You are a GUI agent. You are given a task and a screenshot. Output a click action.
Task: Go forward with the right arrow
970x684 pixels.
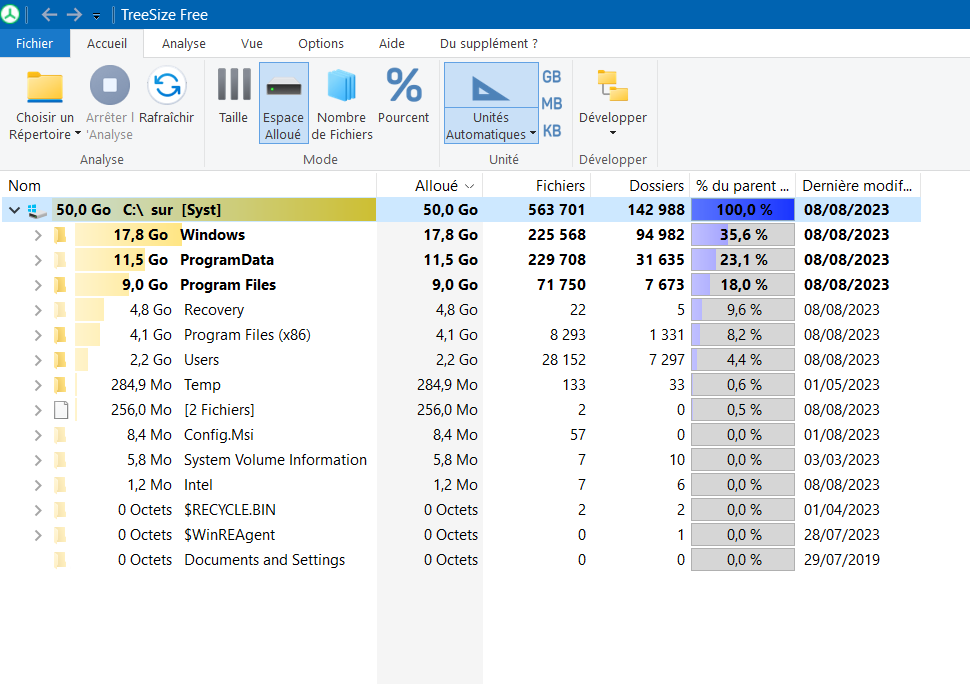[x=74, y=14]
